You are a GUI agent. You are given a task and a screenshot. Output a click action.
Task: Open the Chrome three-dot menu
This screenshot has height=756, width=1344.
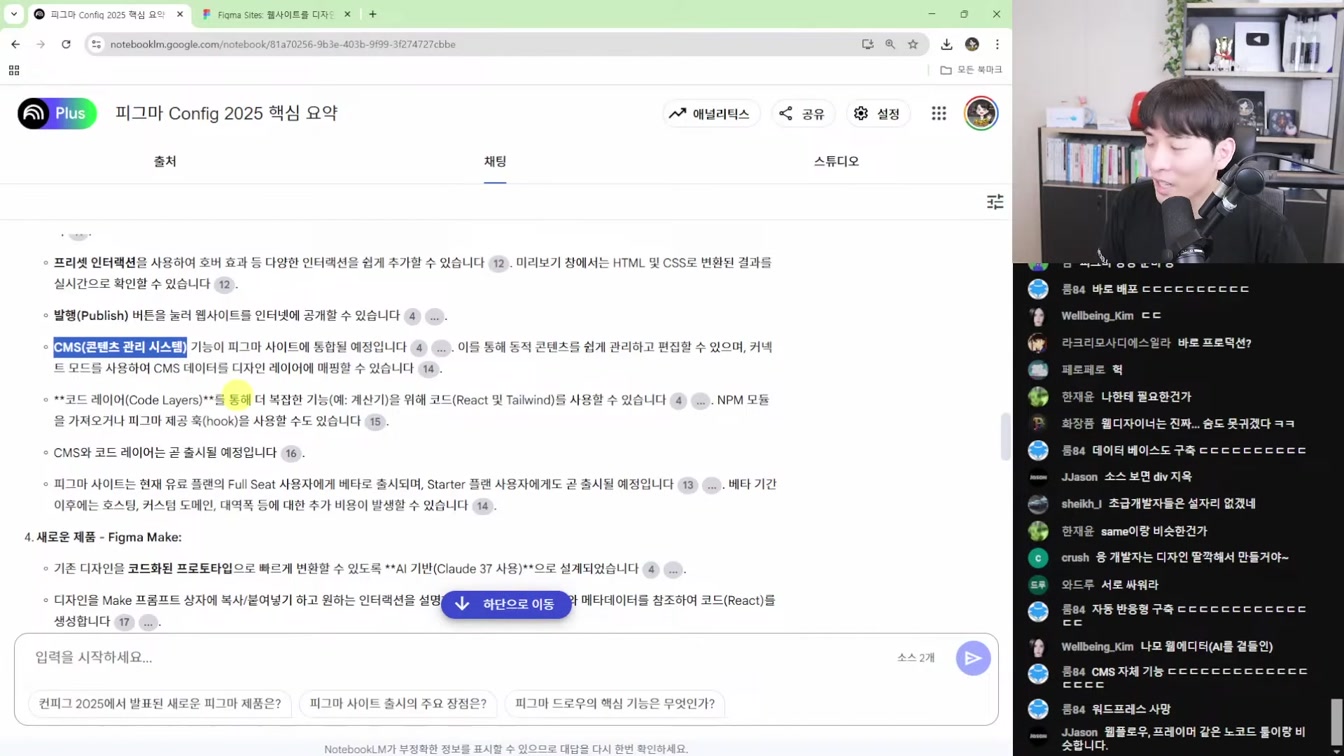997,44
